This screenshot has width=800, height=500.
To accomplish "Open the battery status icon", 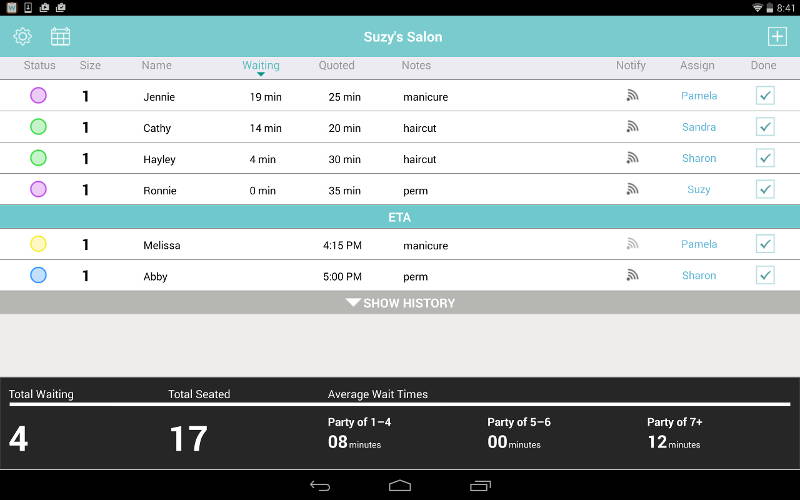I will point(769,8).
